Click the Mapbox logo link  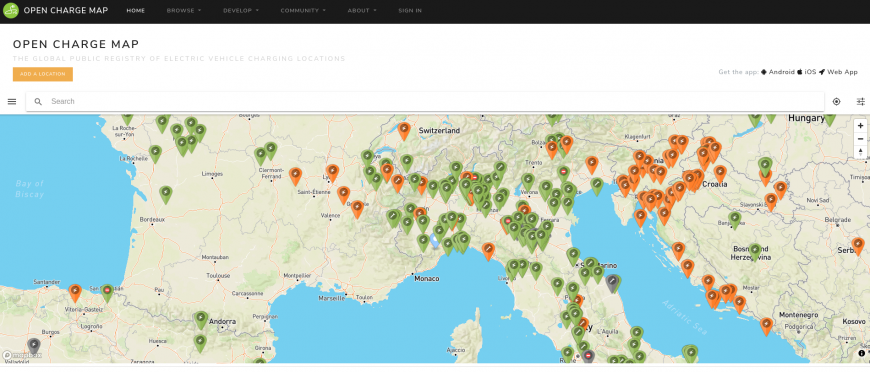[22, 355]
